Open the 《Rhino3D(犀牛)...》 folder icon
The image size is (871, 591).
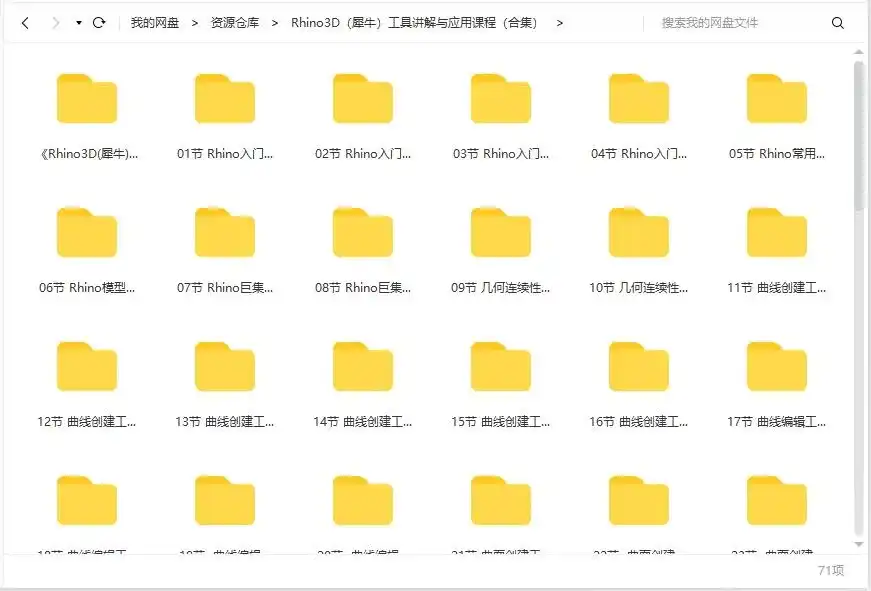tap(87, 97)
